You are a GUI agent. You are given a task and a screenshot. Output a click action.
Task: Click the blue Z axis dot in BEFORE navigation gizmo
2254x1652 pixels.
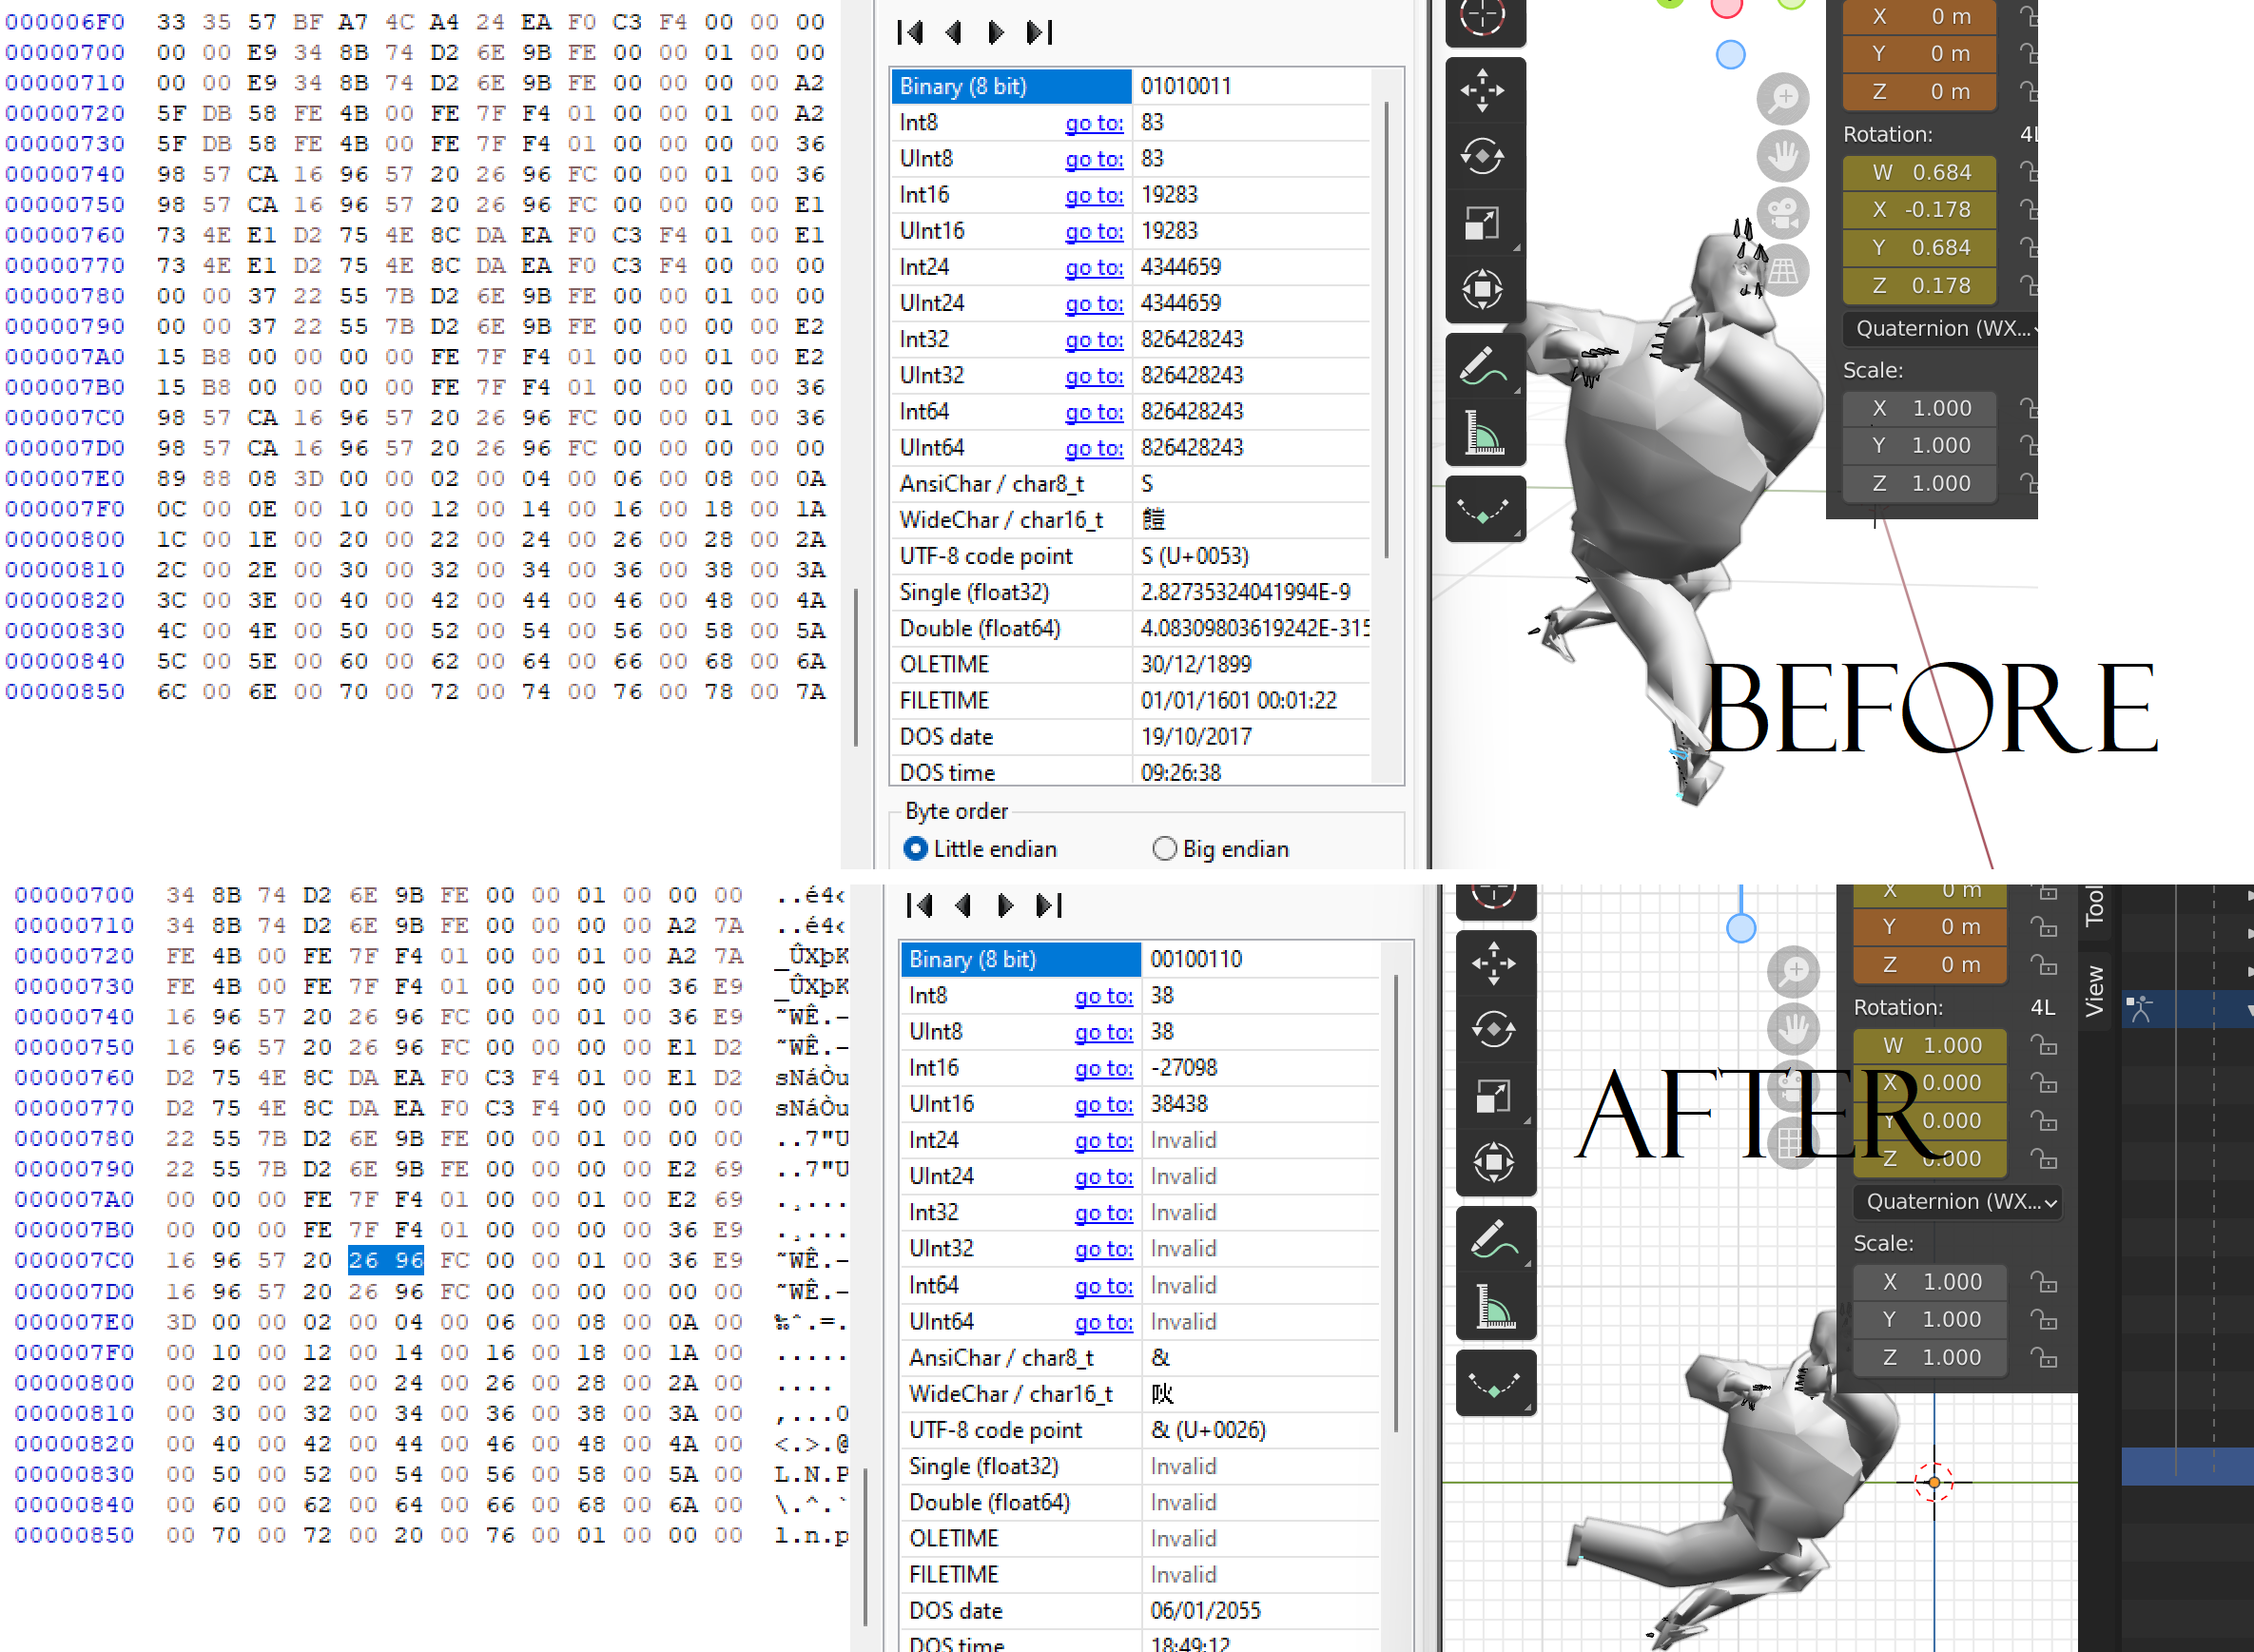click(1730, 54)
